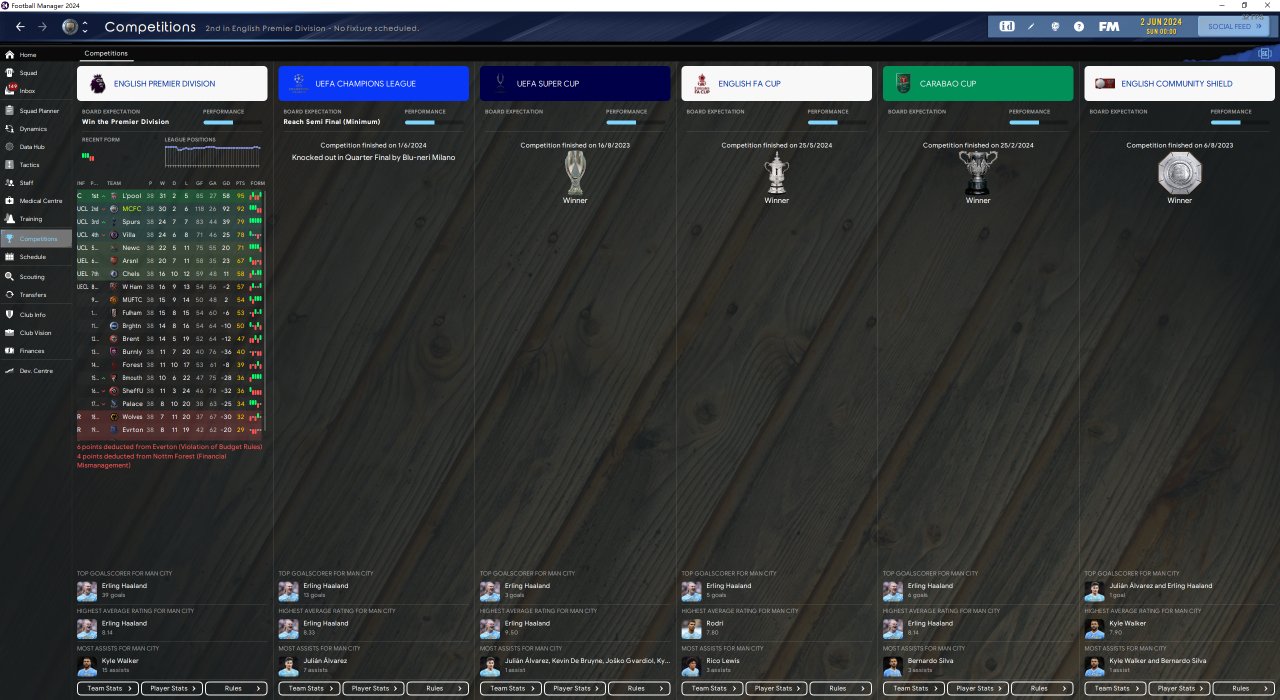This screenshot has height=700, width=1280.
Task: Sort league table by PTS column
Action: point(240,183)
